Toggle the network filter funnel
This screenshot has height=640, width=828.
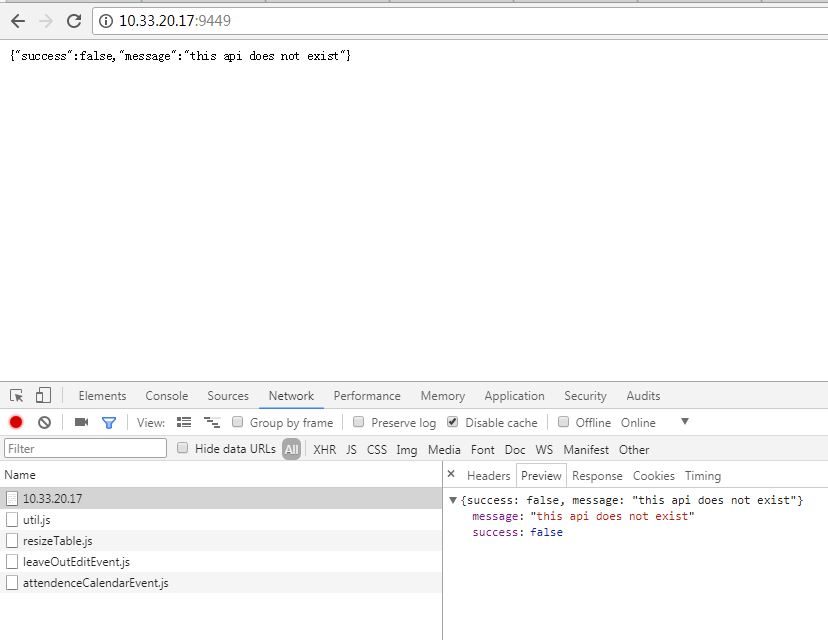(x=109, y=423)
